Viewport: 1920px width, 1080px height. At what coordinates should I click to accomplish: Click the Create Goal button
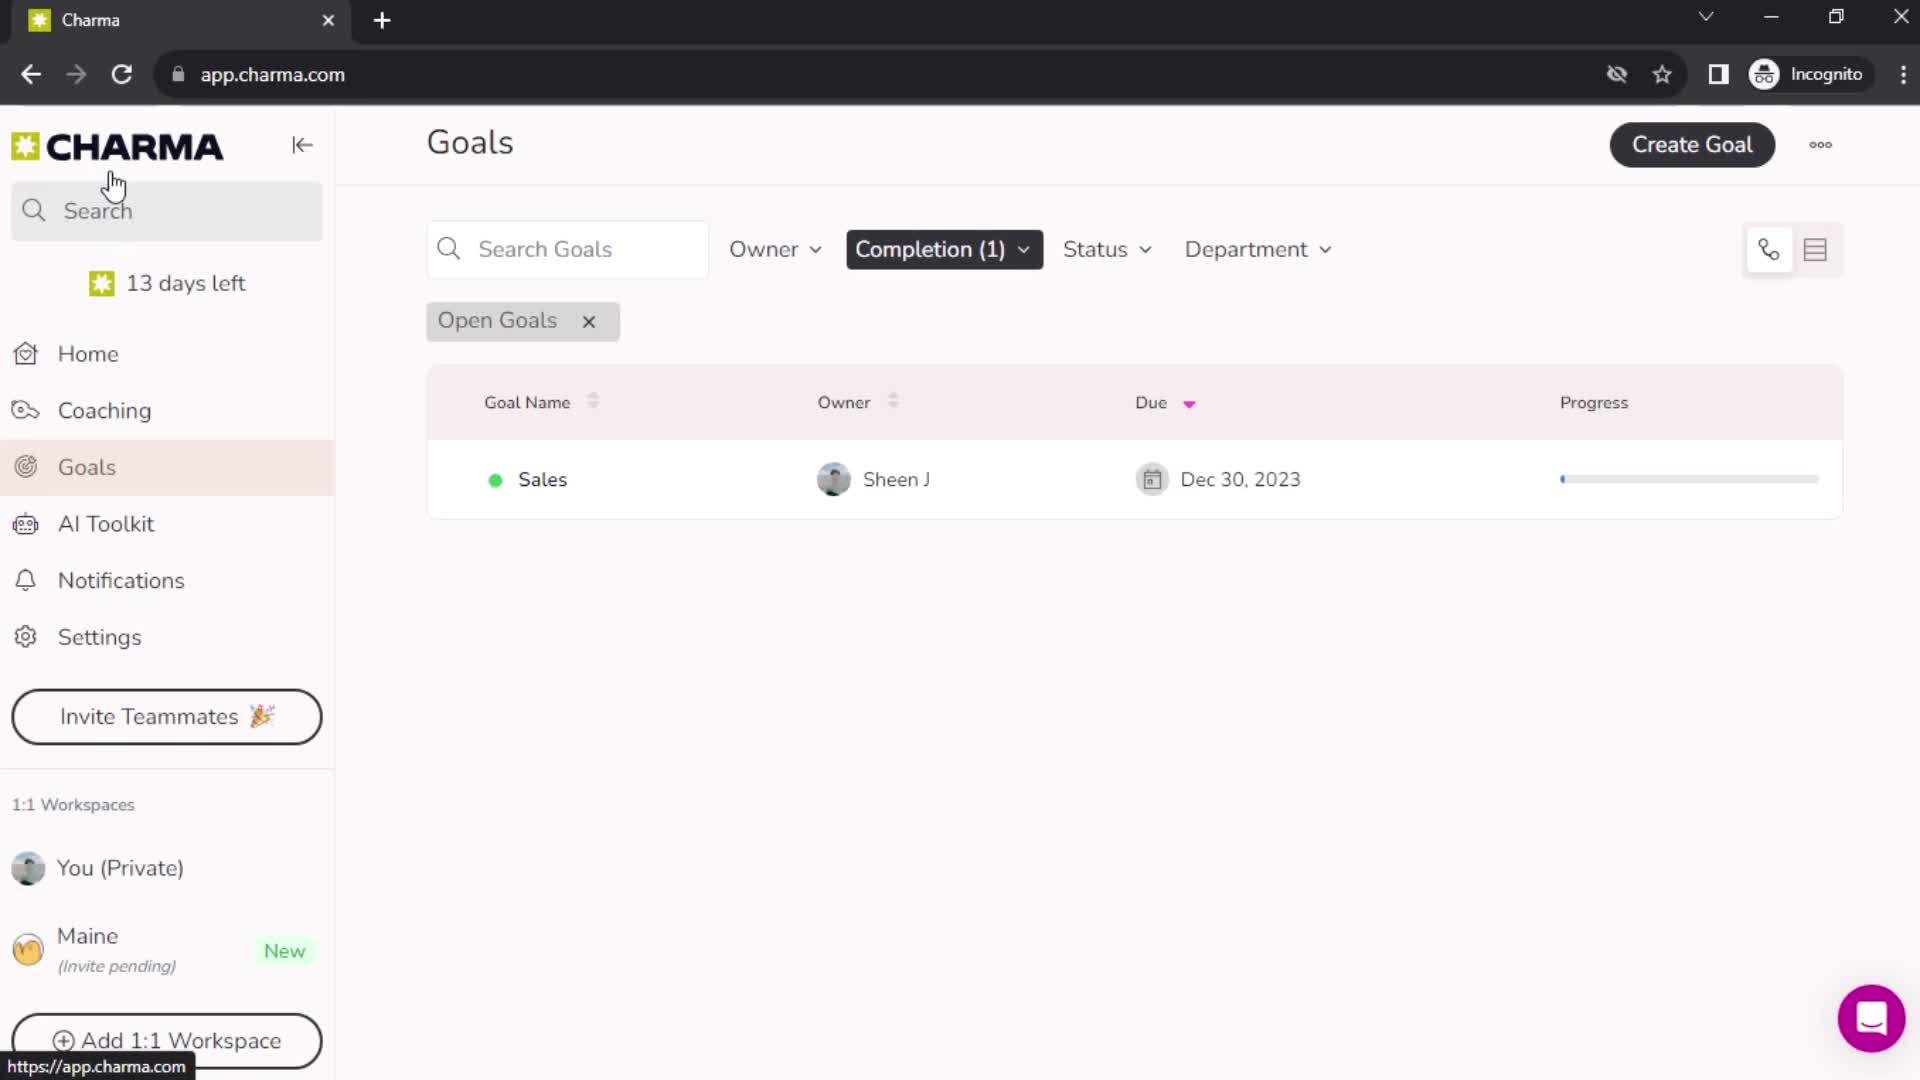pyautogui.click(x=1692, y=145)
